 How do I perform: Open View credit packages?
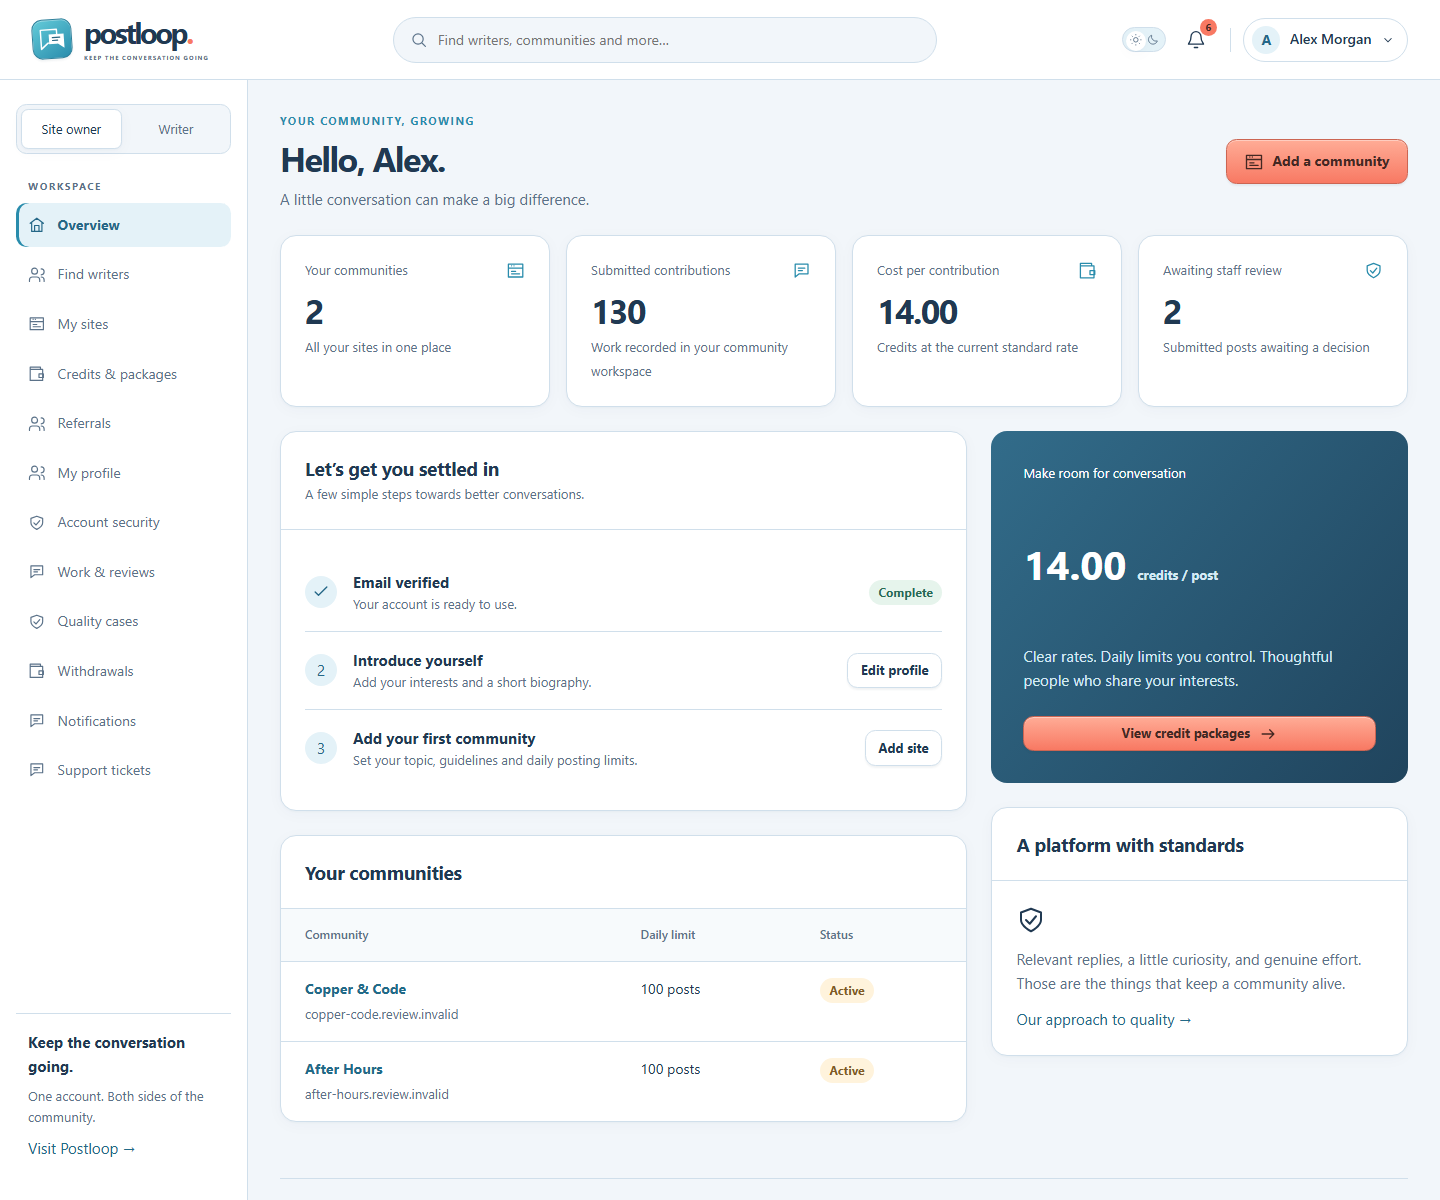pos(1199,733)
